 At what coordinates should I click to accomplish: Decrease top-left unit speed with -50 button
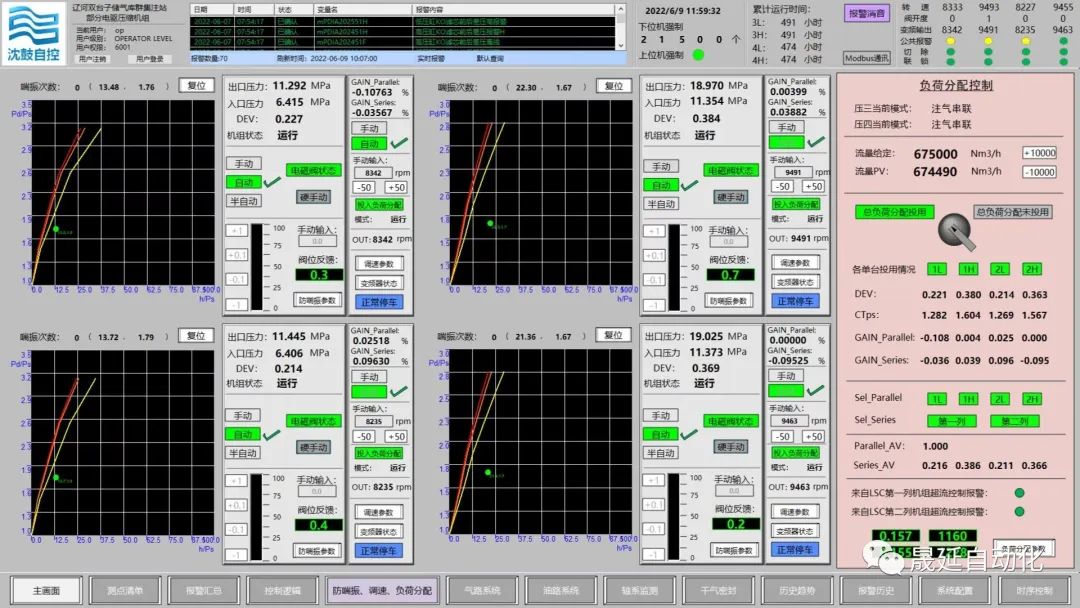click(364, 187)
